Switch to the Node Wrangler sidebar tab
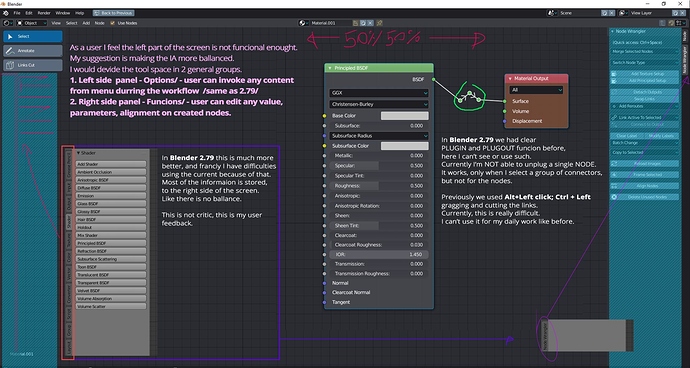690x368 pixels. pyautogui.click(x=685, y=59)
